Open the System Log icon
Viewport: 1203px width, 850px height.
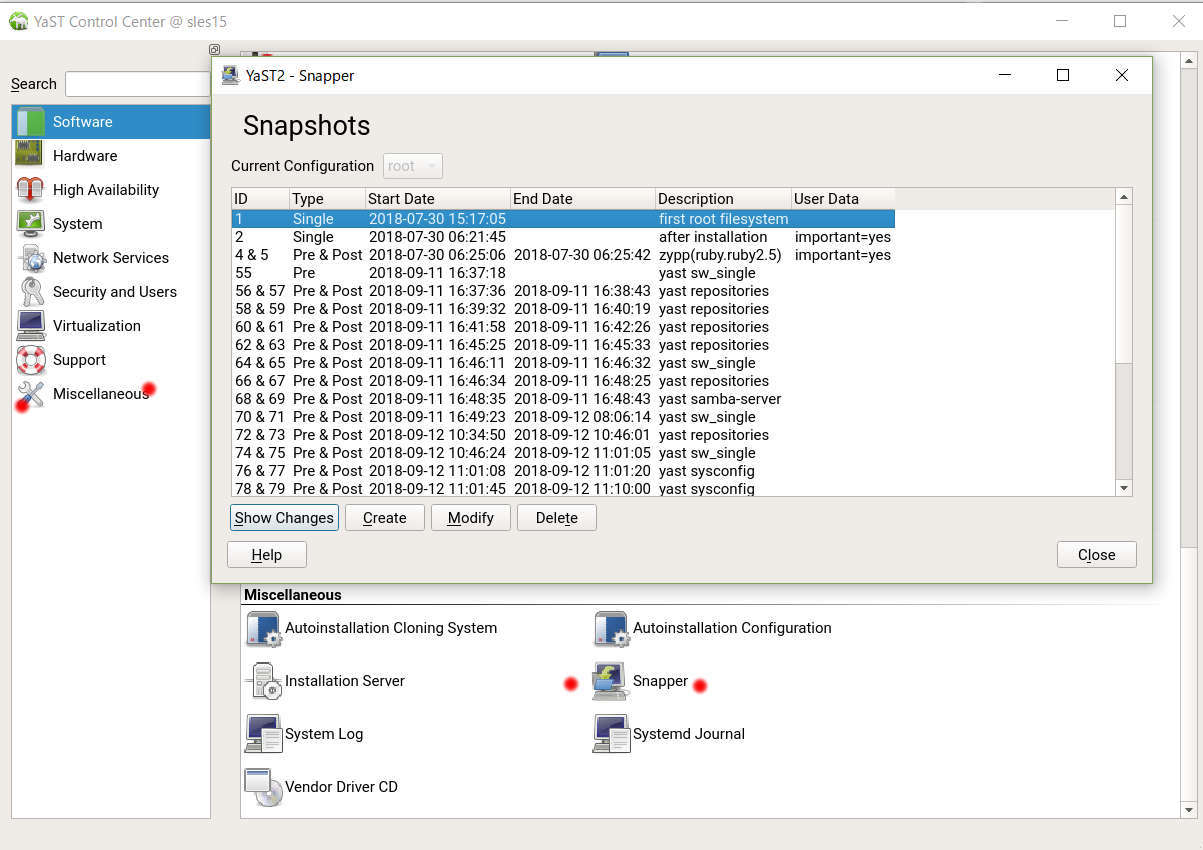point(263,734)
